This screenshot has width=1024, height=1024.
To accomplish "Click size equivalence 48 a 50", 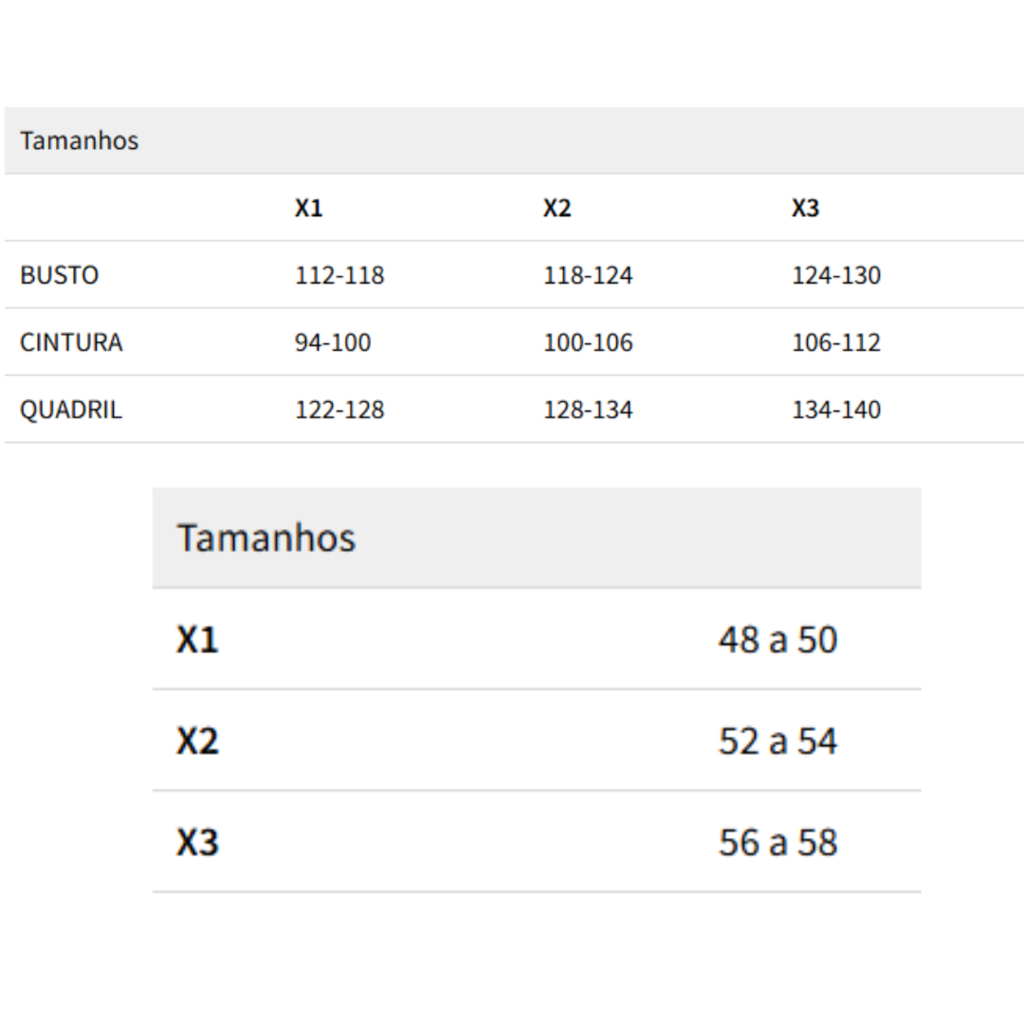I will point(778,639).
